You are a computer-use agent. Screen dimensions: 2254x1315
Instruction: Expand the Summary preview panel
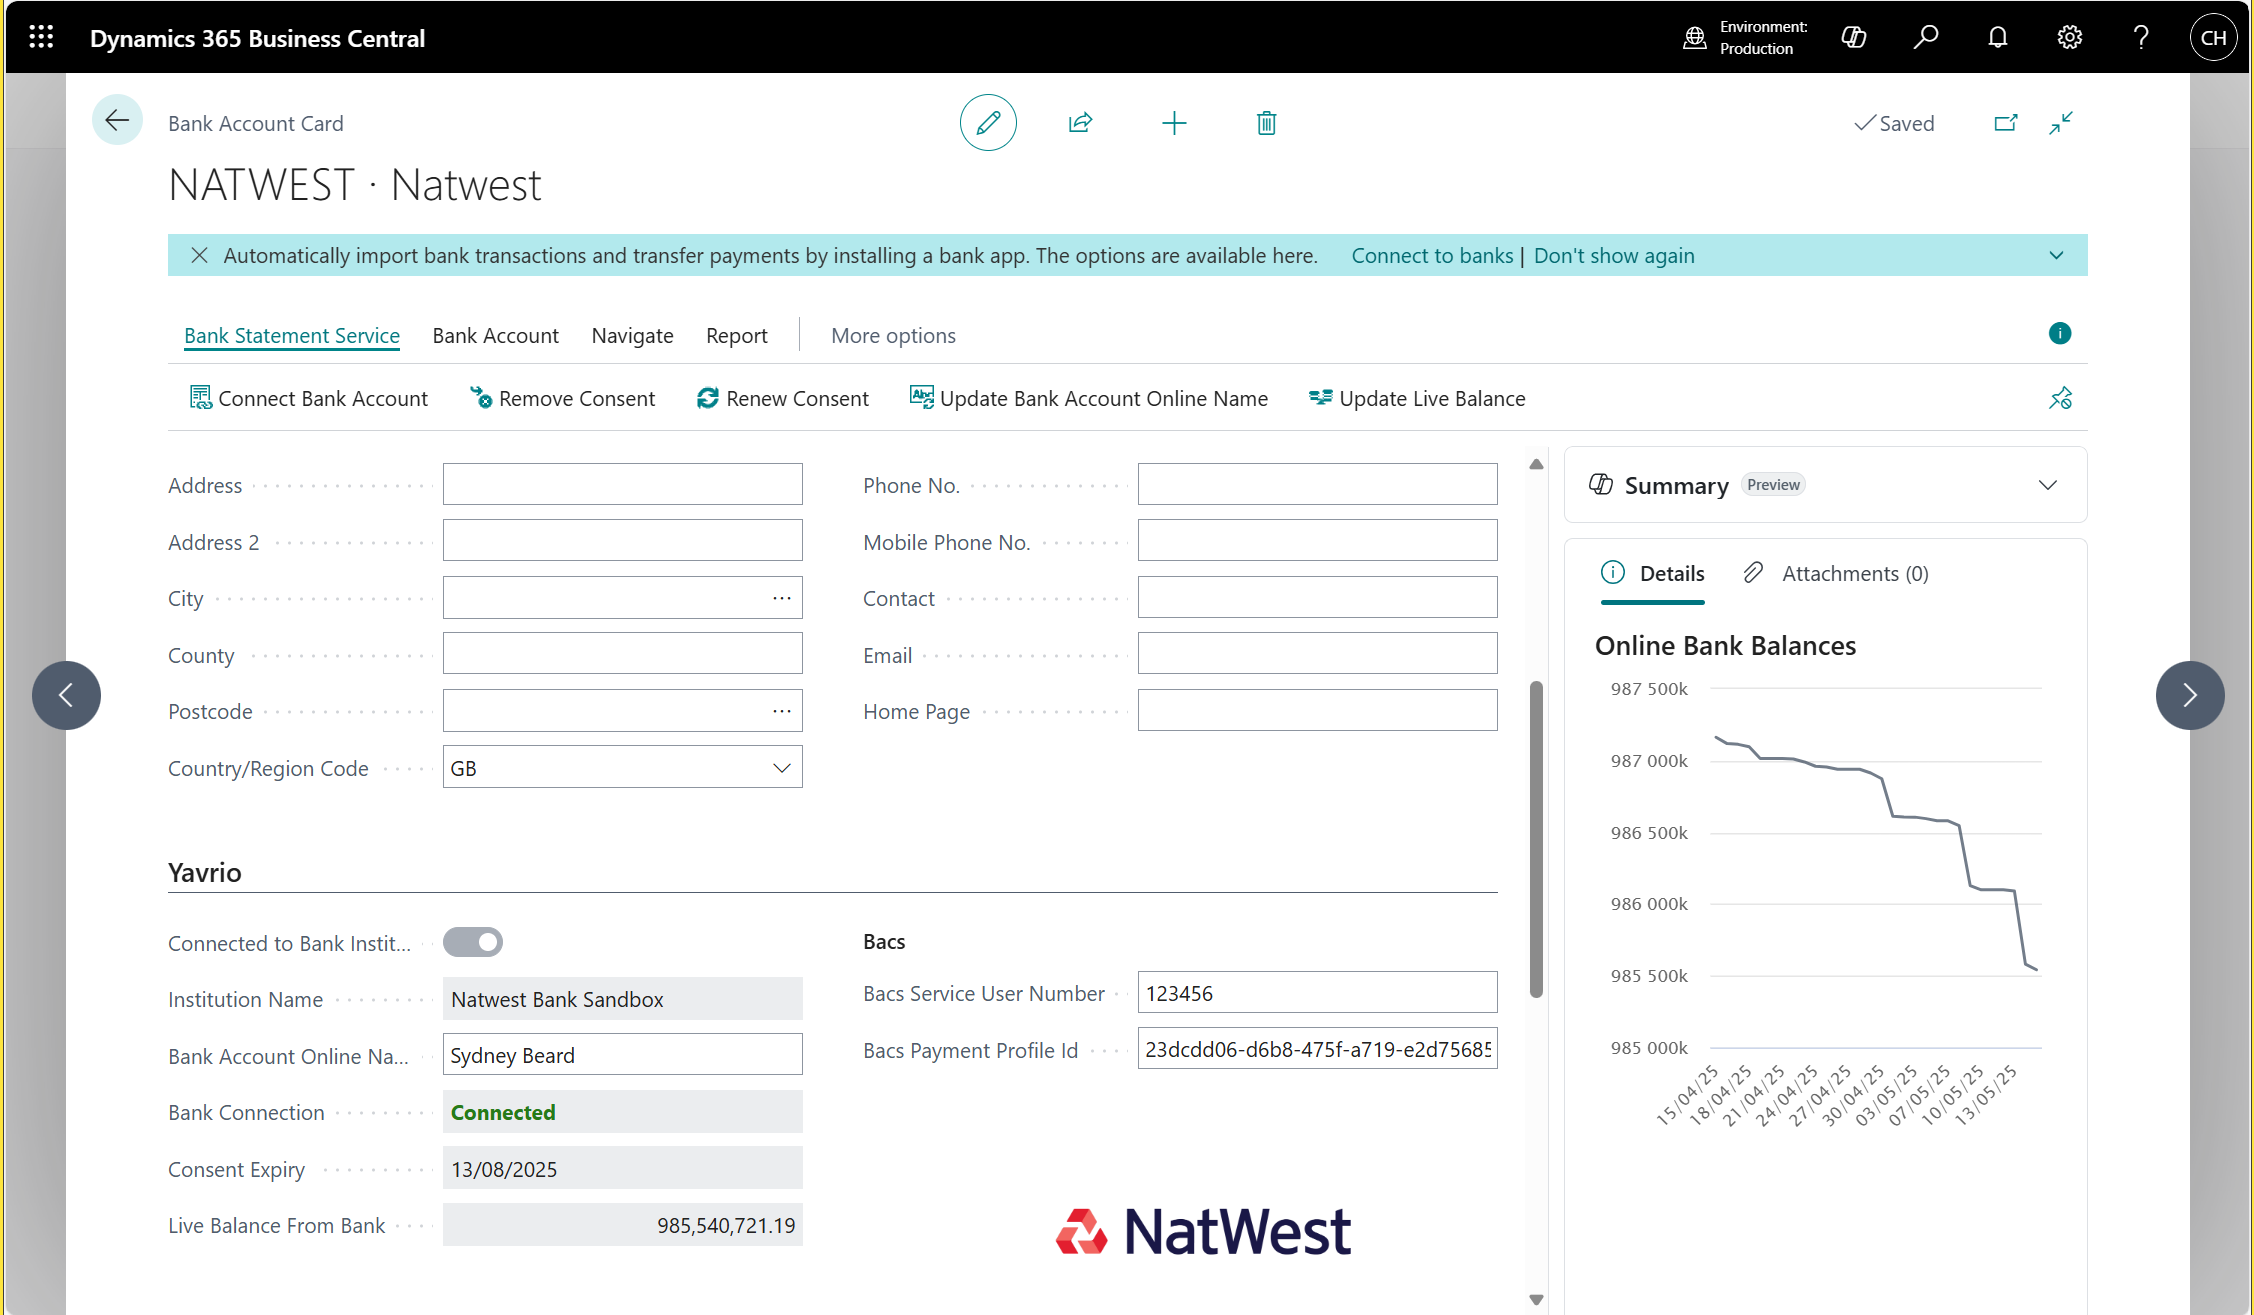(2047, 485)
